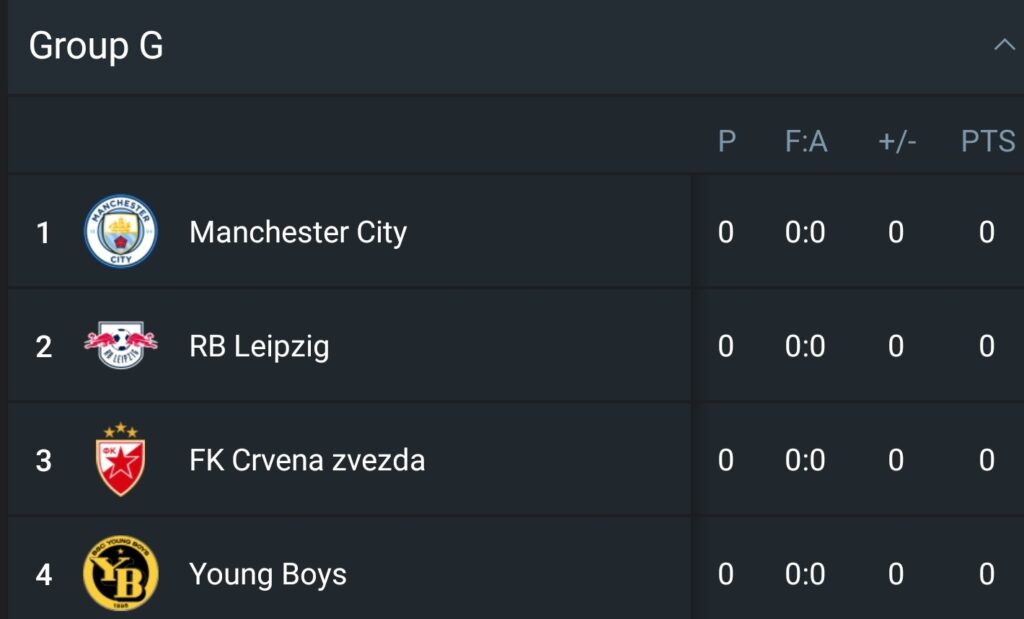Viewport: 1024px width, 619px height.
Task: Open the FK Crvena zvezda crest icon
Action: [121, 460]
